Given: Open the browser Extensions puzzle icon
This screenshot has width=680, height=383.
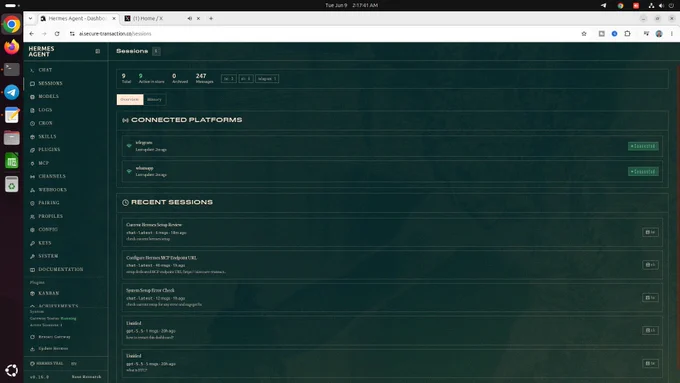Looking at the screenshot, I should coord(628,33).
